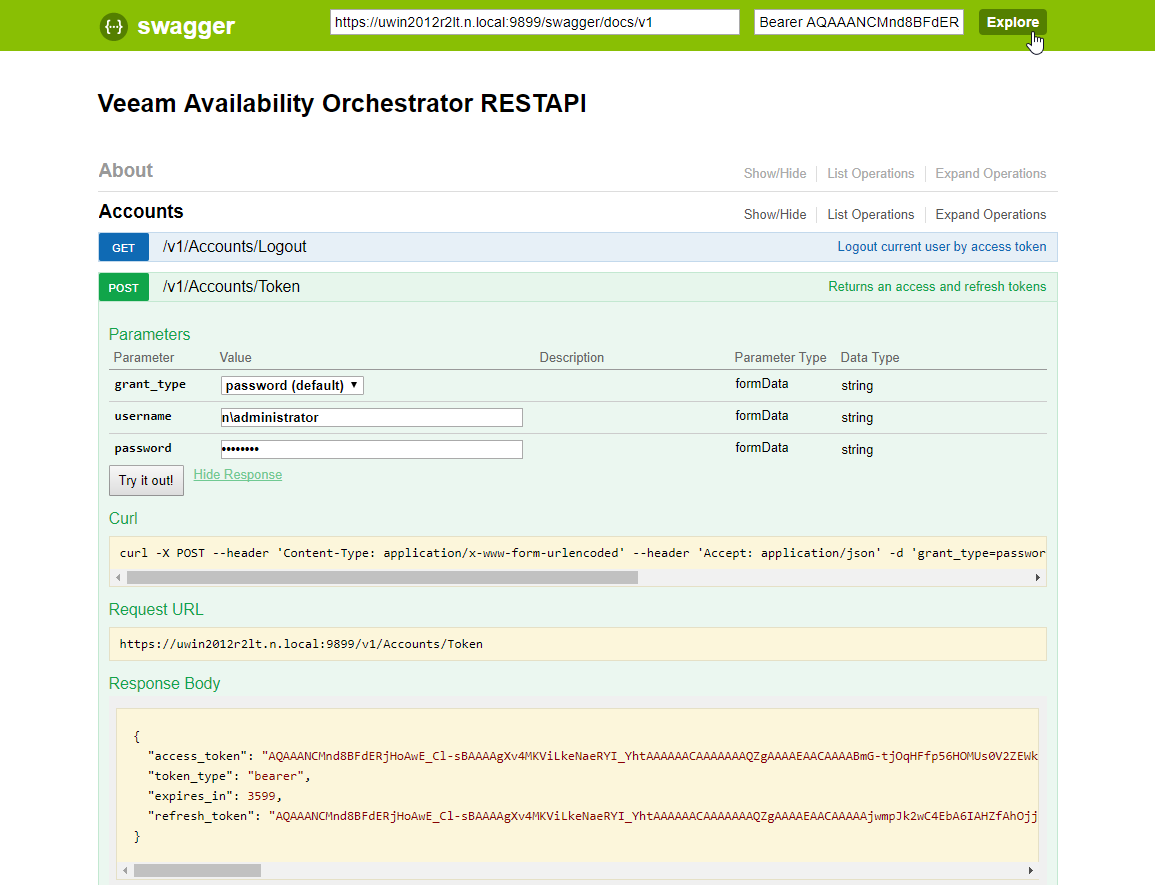Click the string data type for password

(x=857, y=450)
